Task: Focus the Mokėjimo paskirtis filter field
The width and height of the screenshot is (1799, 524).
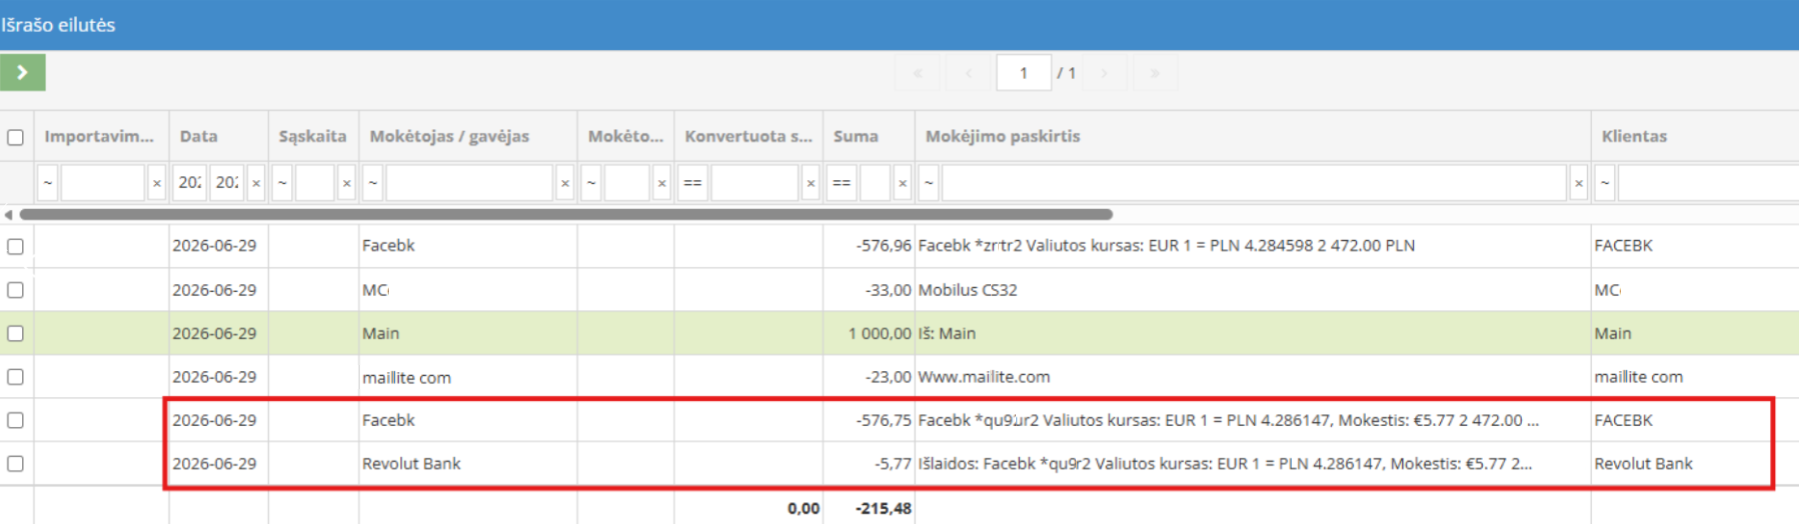Action: (x=1254, y=183)
